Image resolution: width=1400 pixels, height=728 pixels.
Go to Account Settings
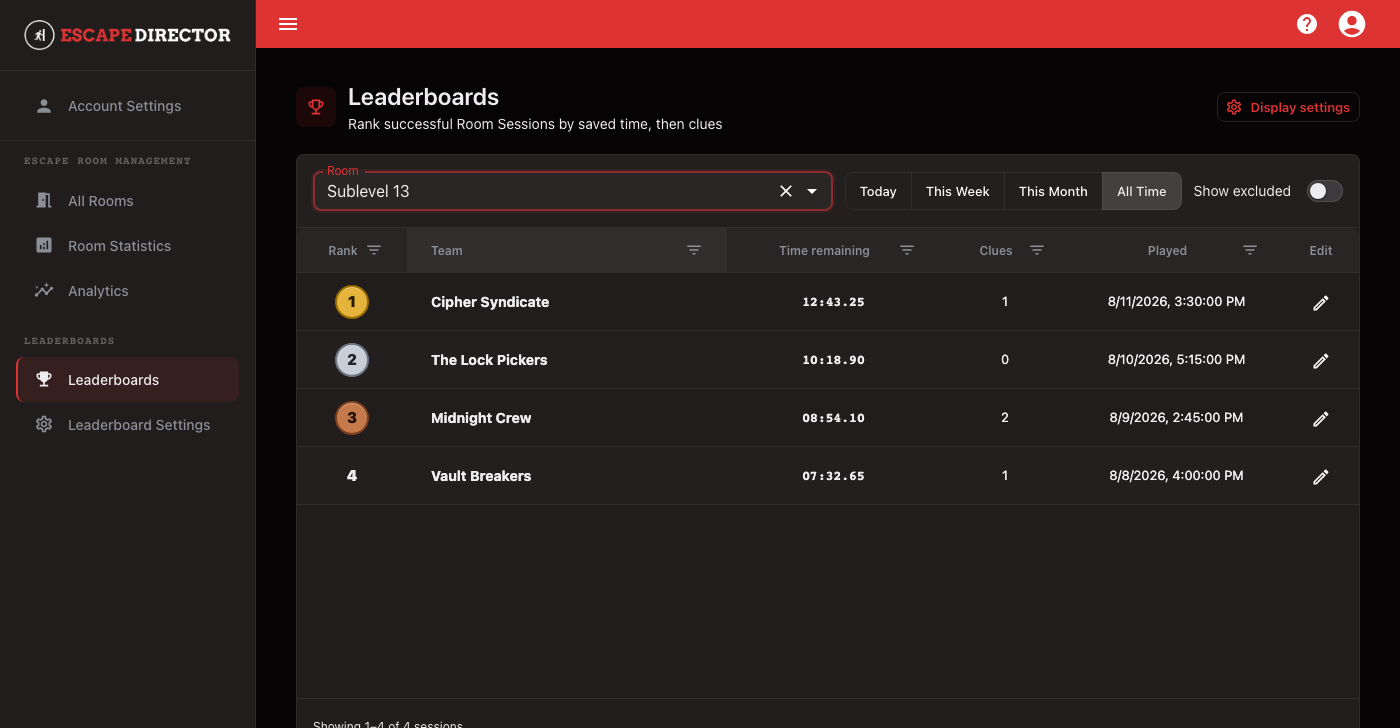[127, 106]
